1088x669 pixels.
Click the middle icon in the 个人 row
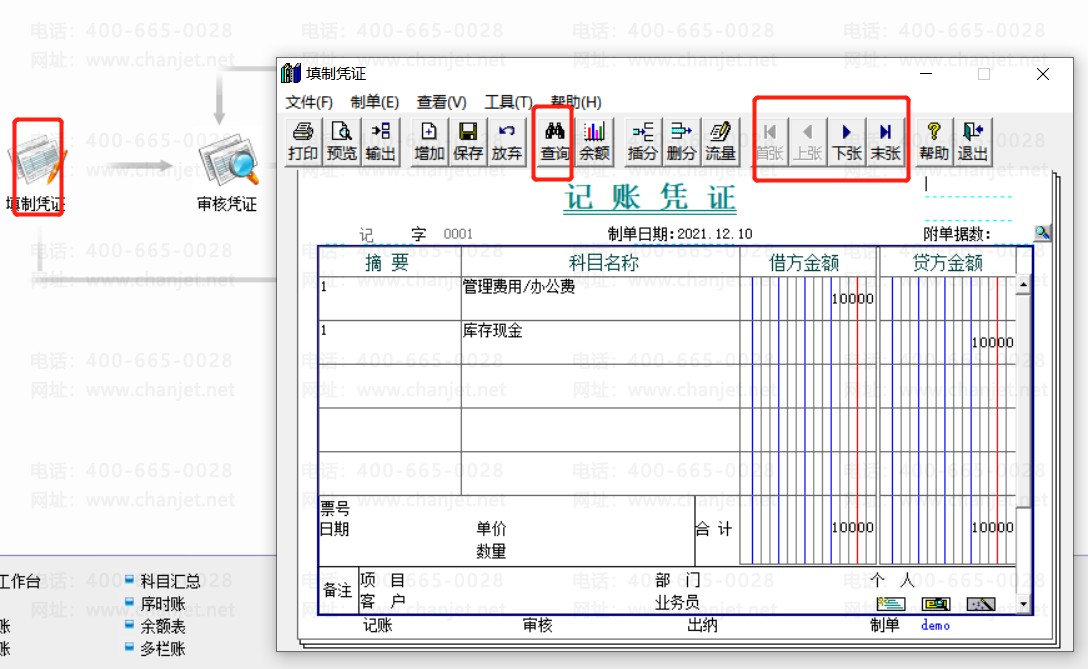[x=936, y=604]
